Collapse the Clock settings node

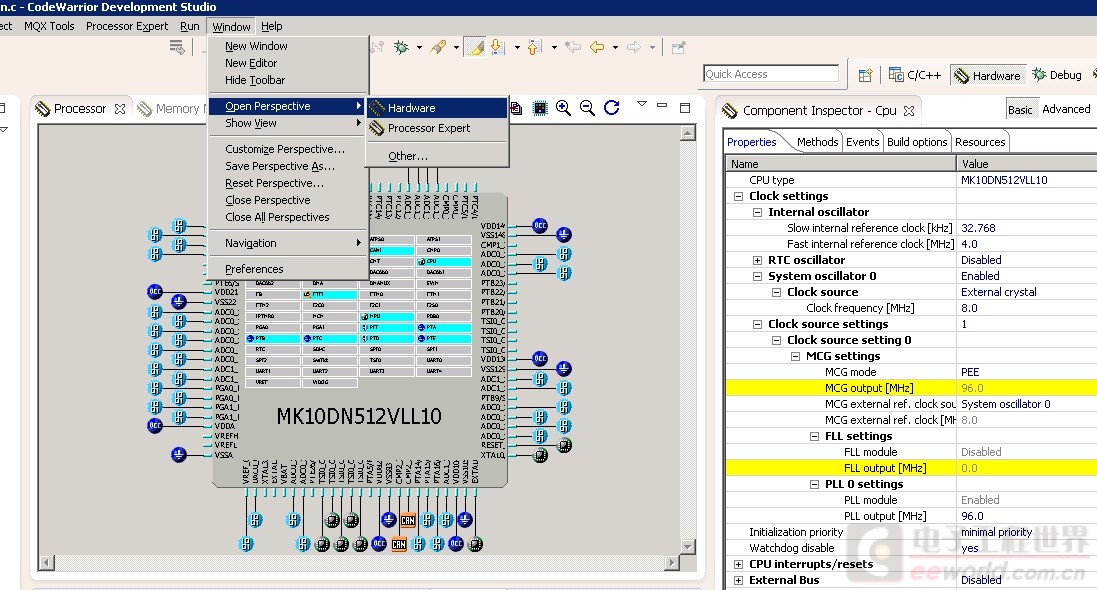[x=738, y=197]
